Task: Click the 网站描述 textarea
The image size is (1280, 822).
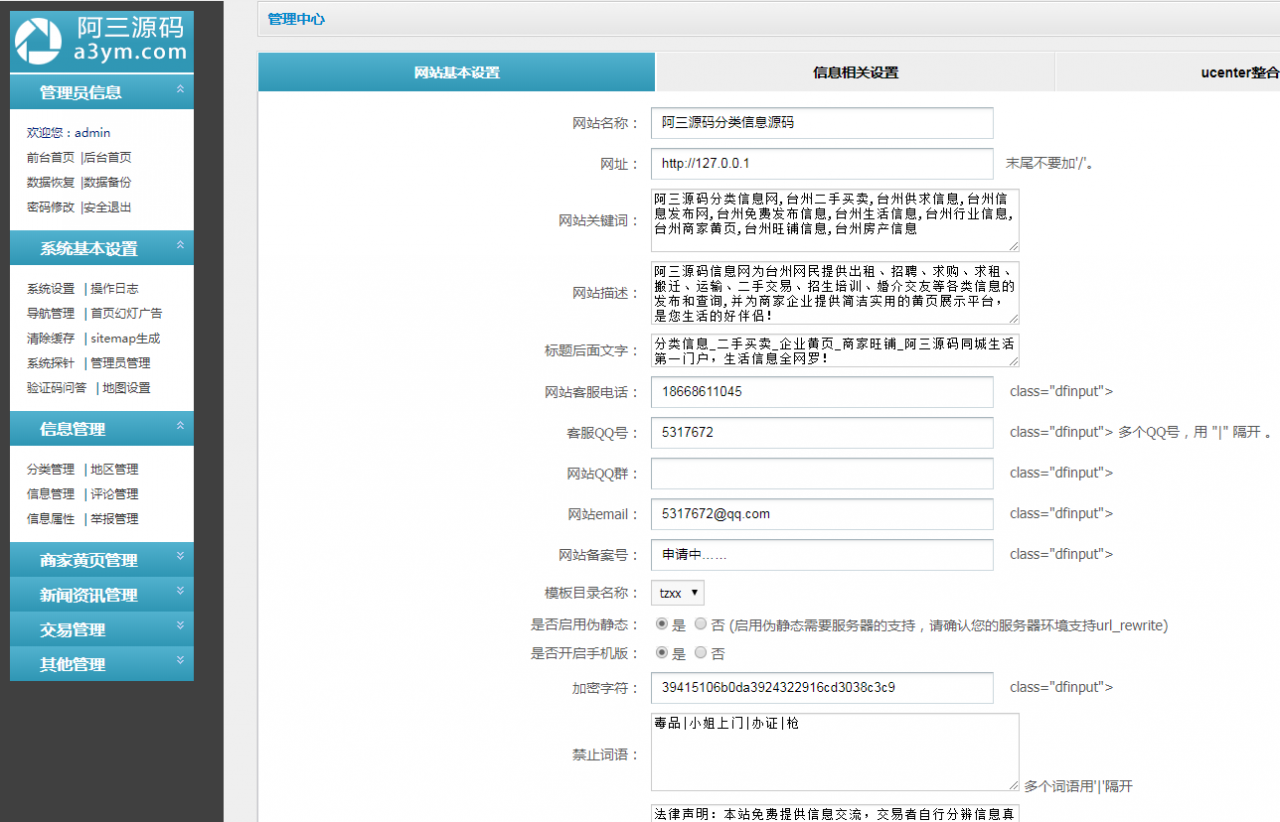Action: (x=835, y=293)
